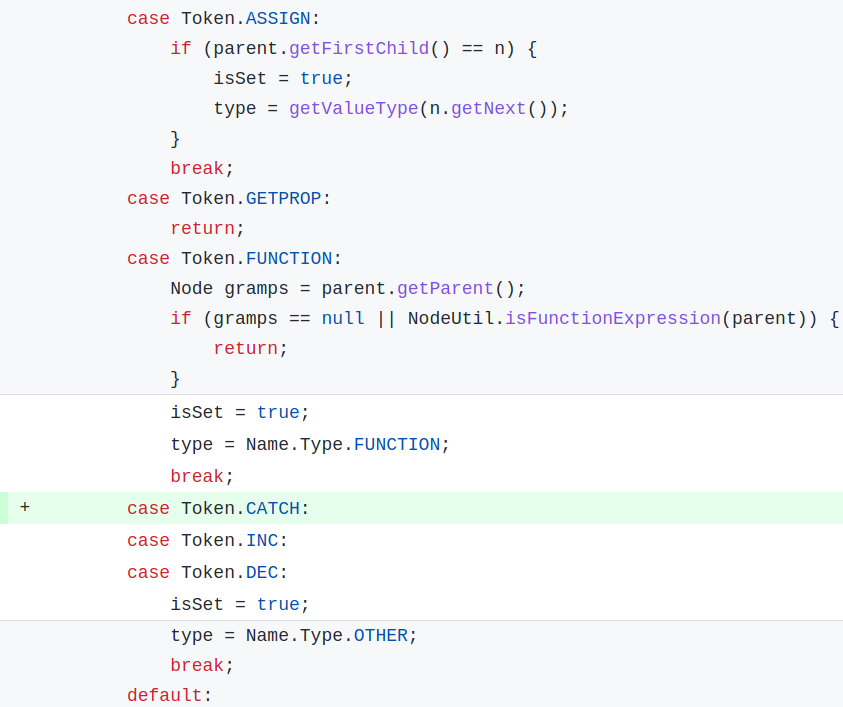This screenshot has height=707, width=843.
Task: Click the getParent method call
Action: 445,288
